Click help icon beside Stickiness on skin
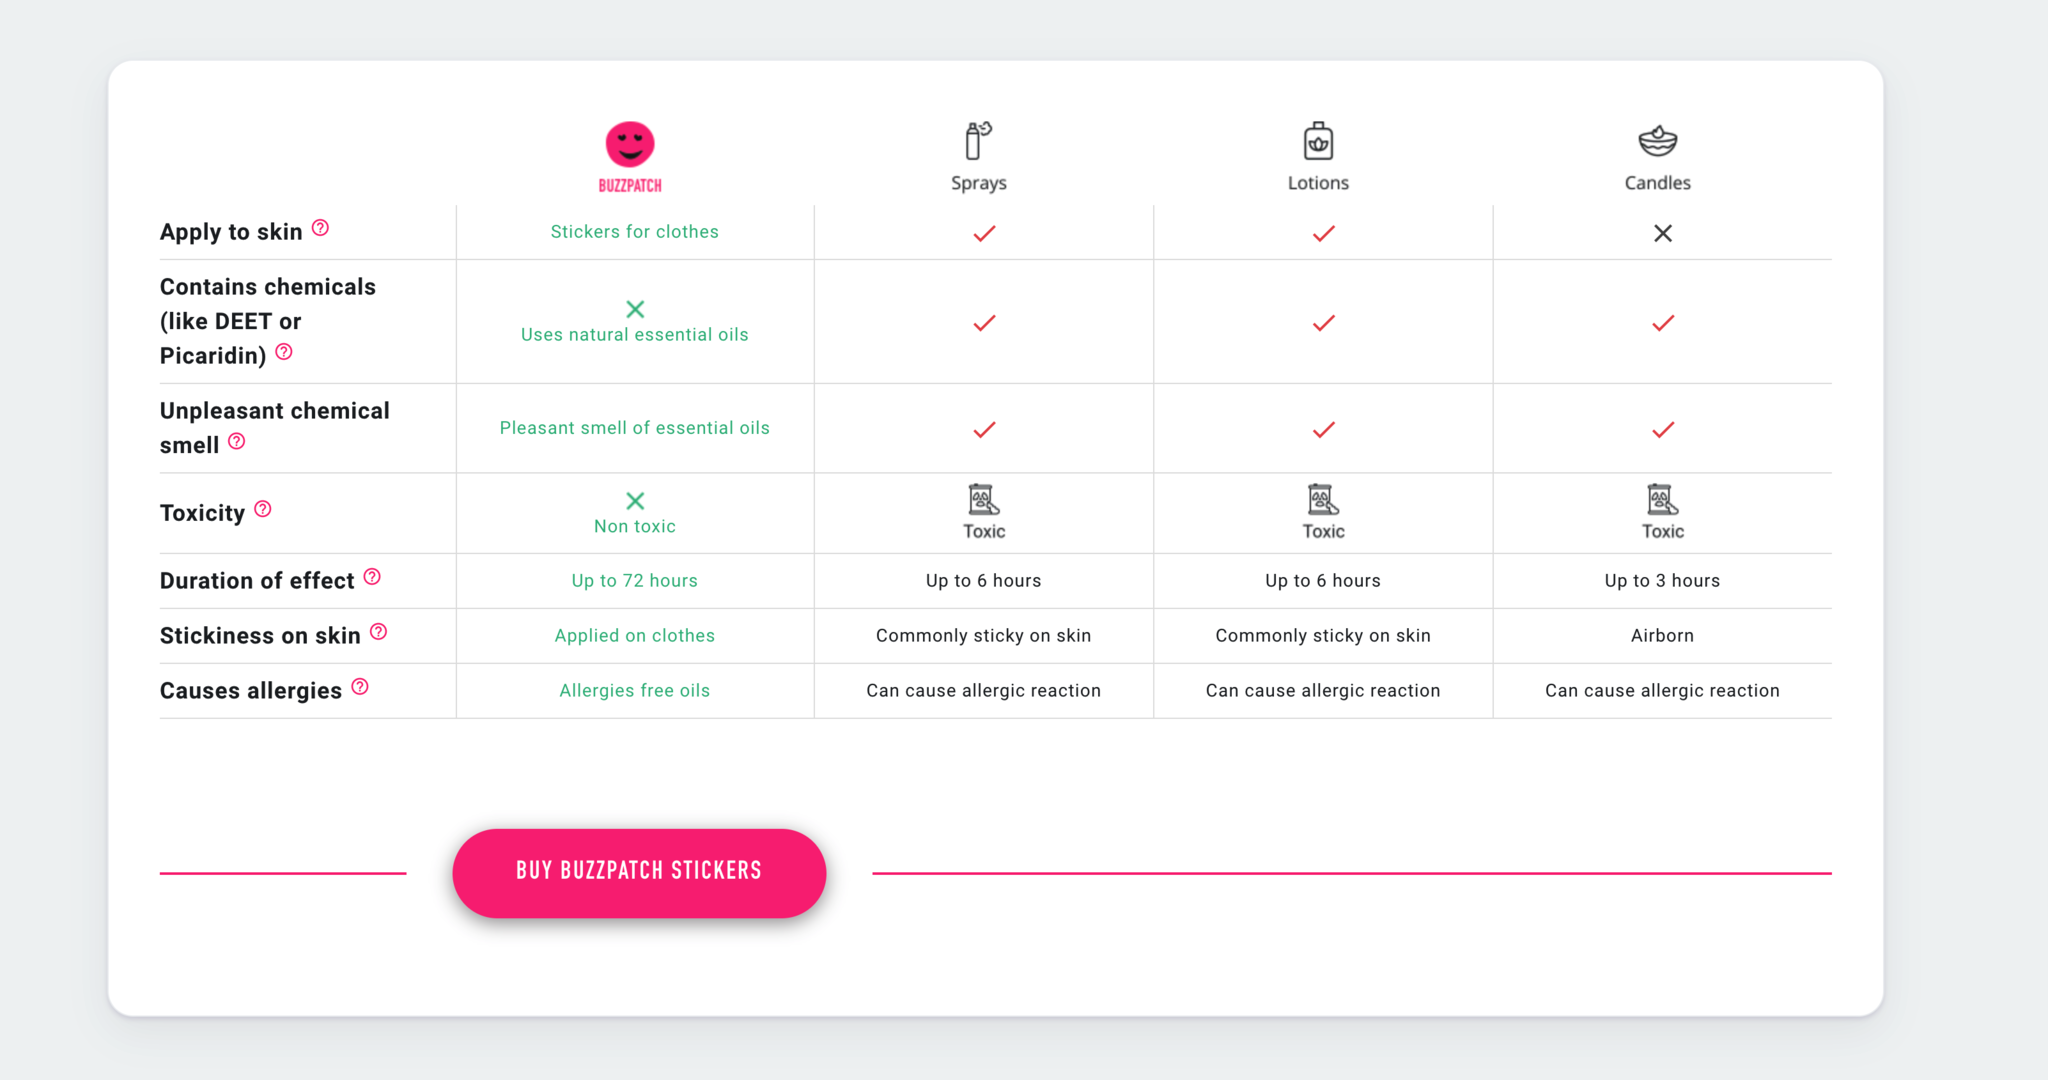The width and height of the screenshot is (2048, 1080). (x=378, y=632)
